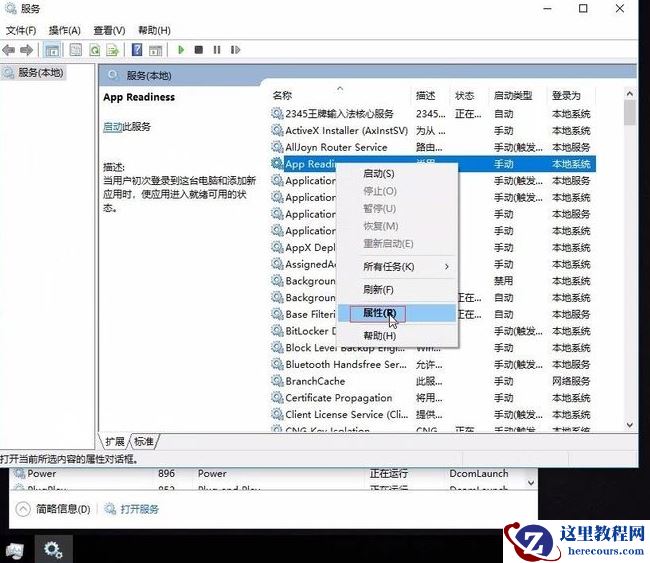Image resolution: width=650 pixels, height=563 pixels.
Task: Open the 操作(A) menu
Action: coord(64,30)
